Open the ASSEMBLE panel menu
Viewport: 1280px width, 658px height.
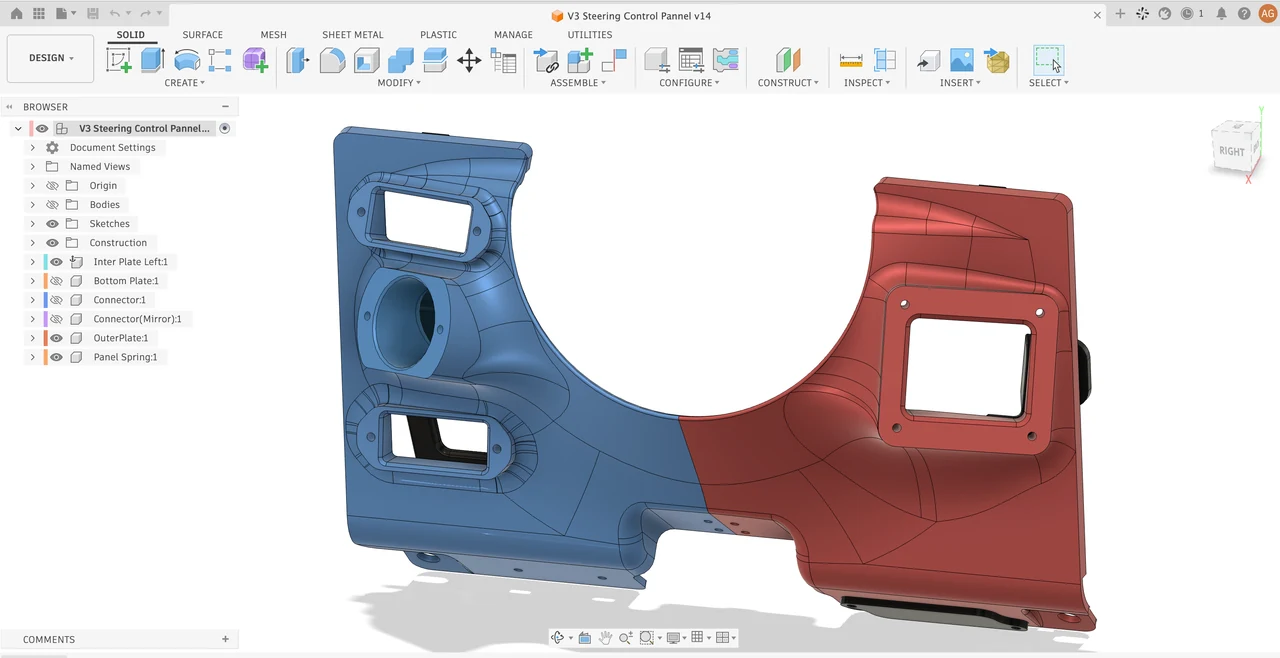(x=578, y=83)
